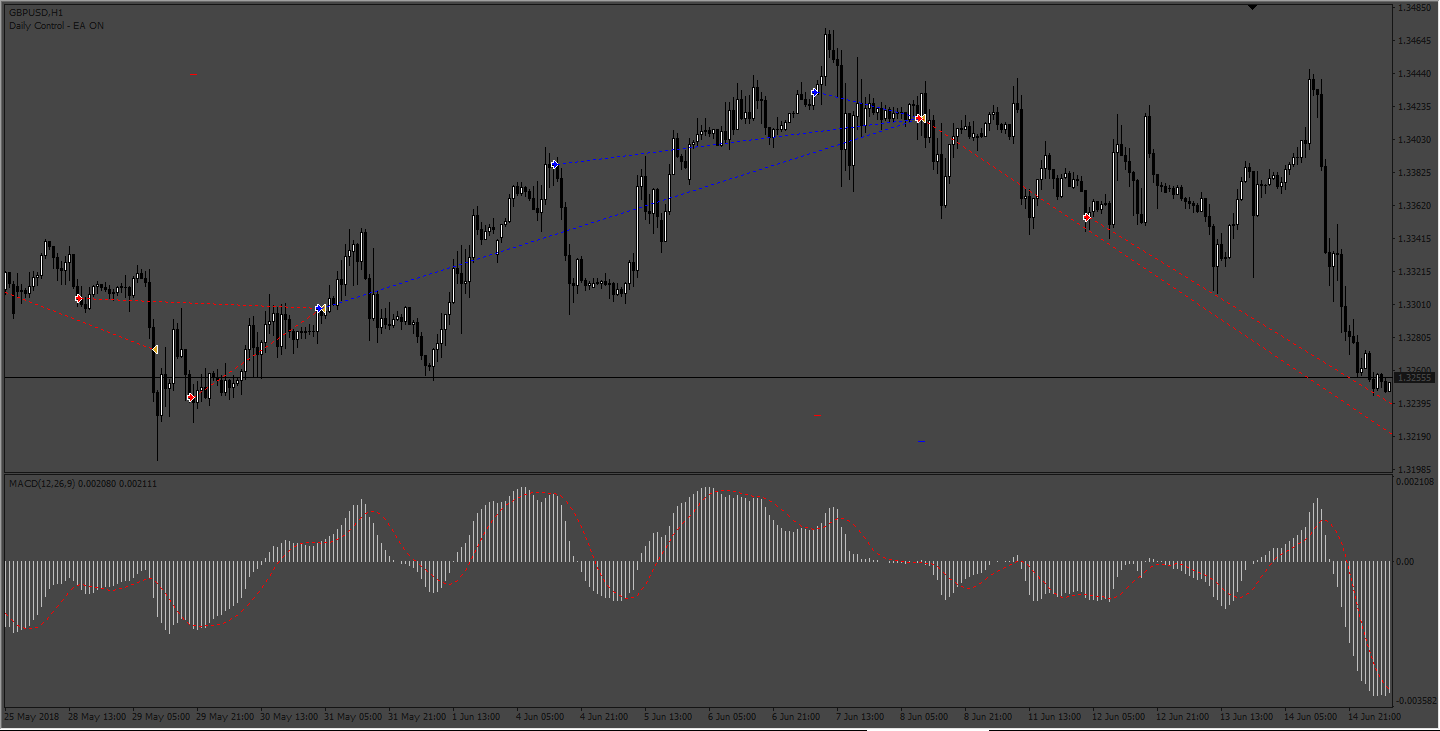
Task: Click the 1.32805 price scale value
Action: click(x=1416, y=338)
